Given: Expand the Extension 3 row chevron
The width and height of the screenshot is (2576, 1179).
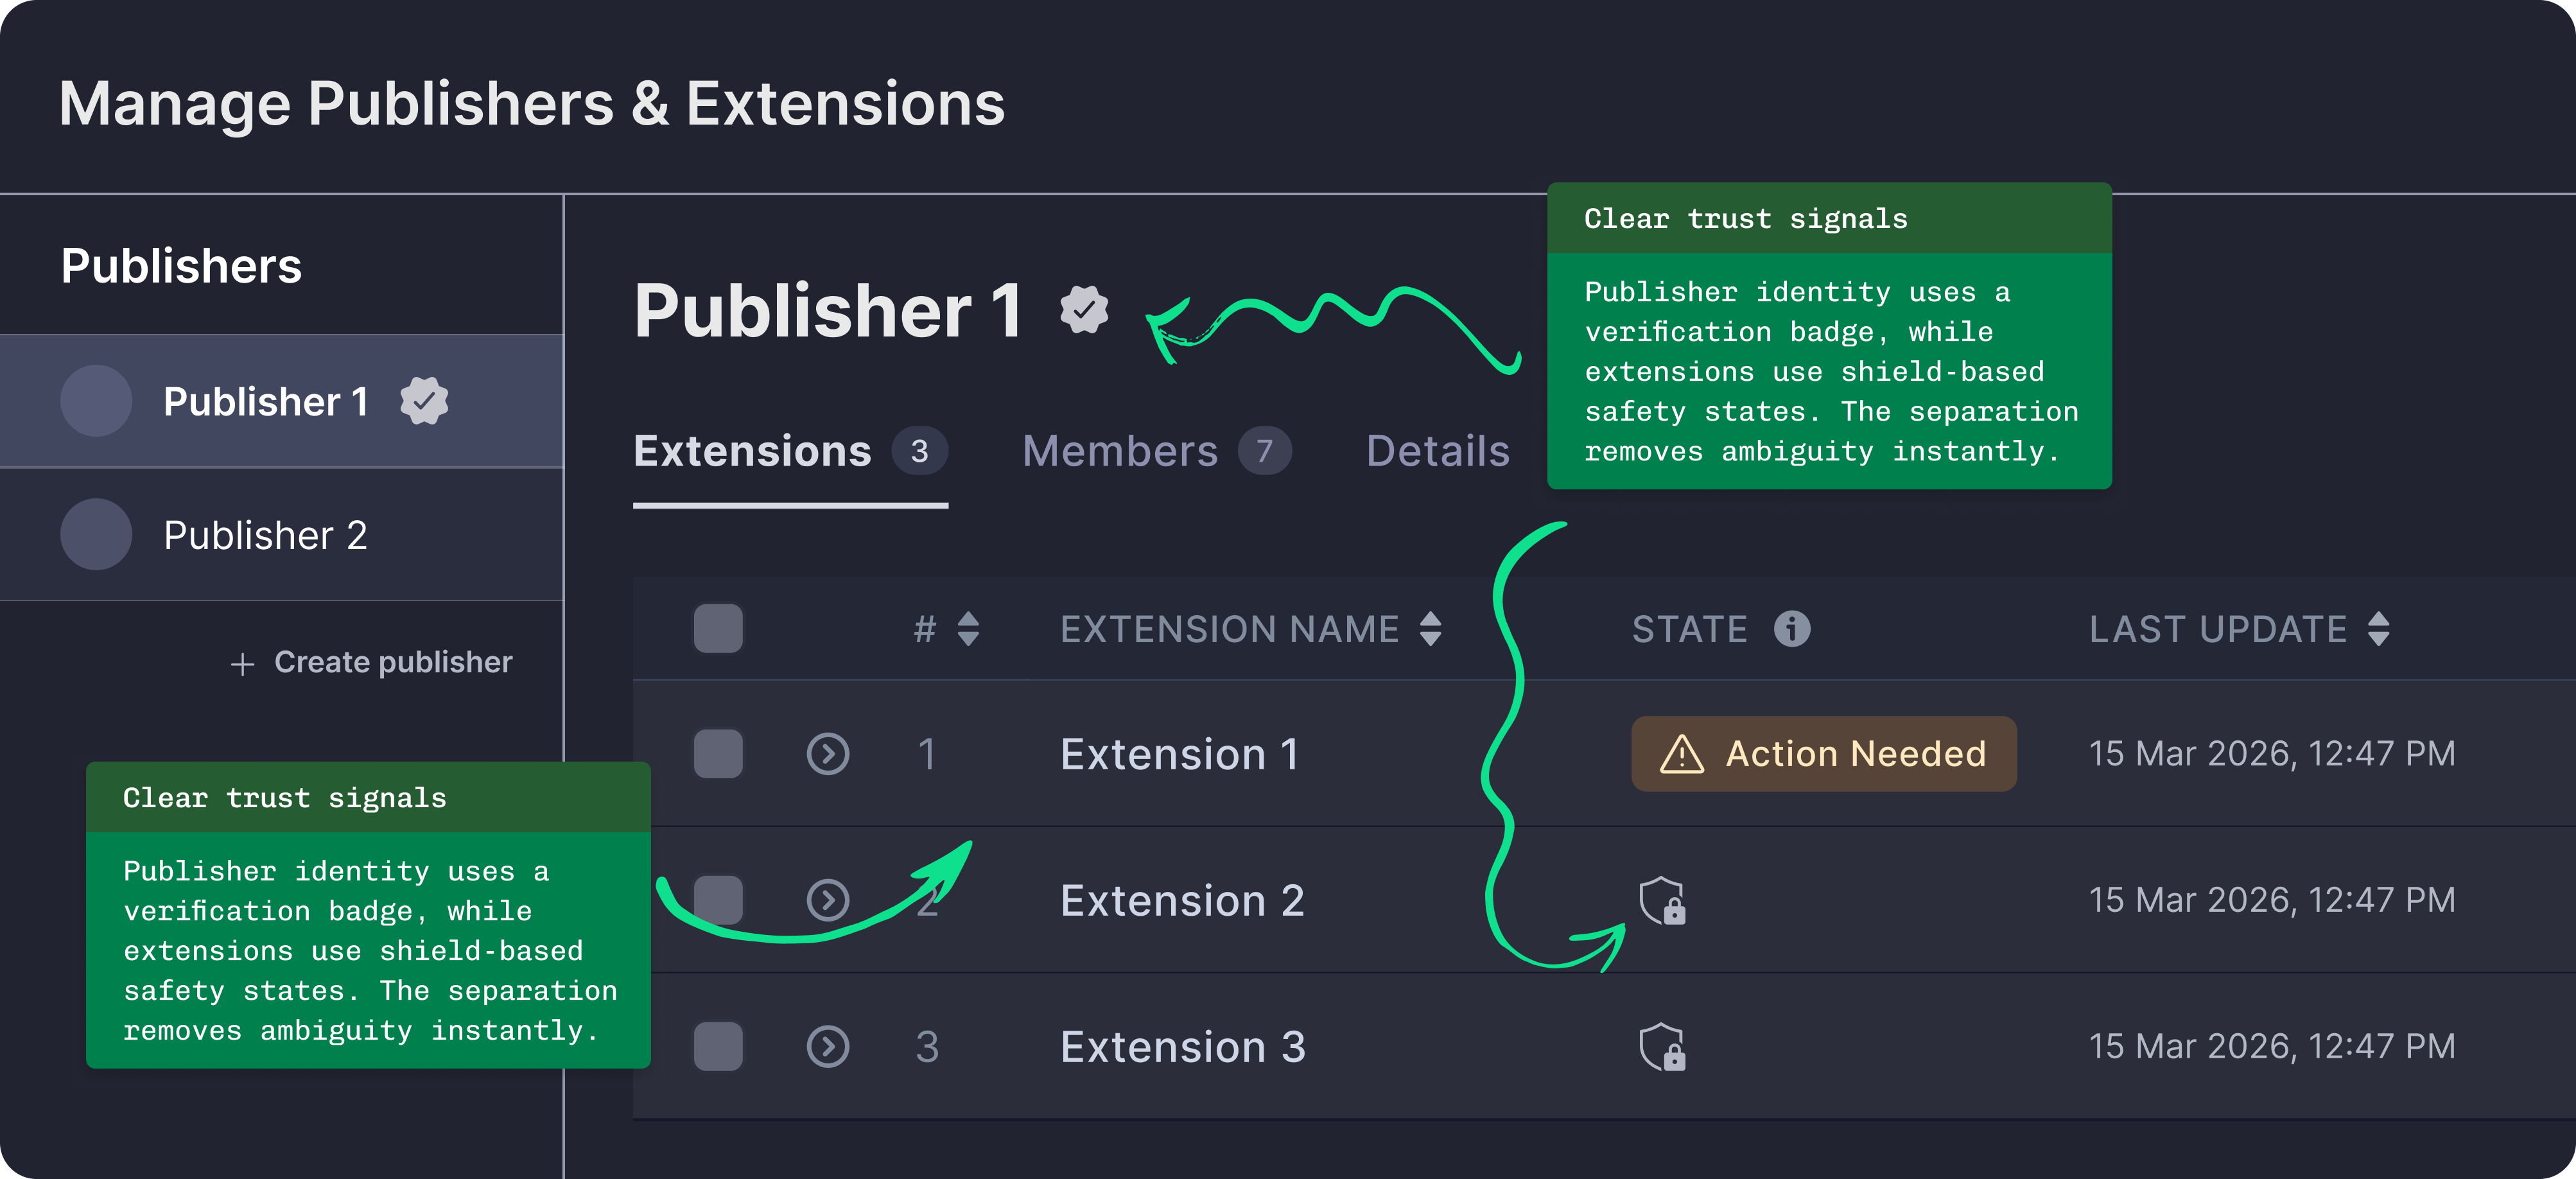Looking at the screenshot, I should click(828, 1047).
